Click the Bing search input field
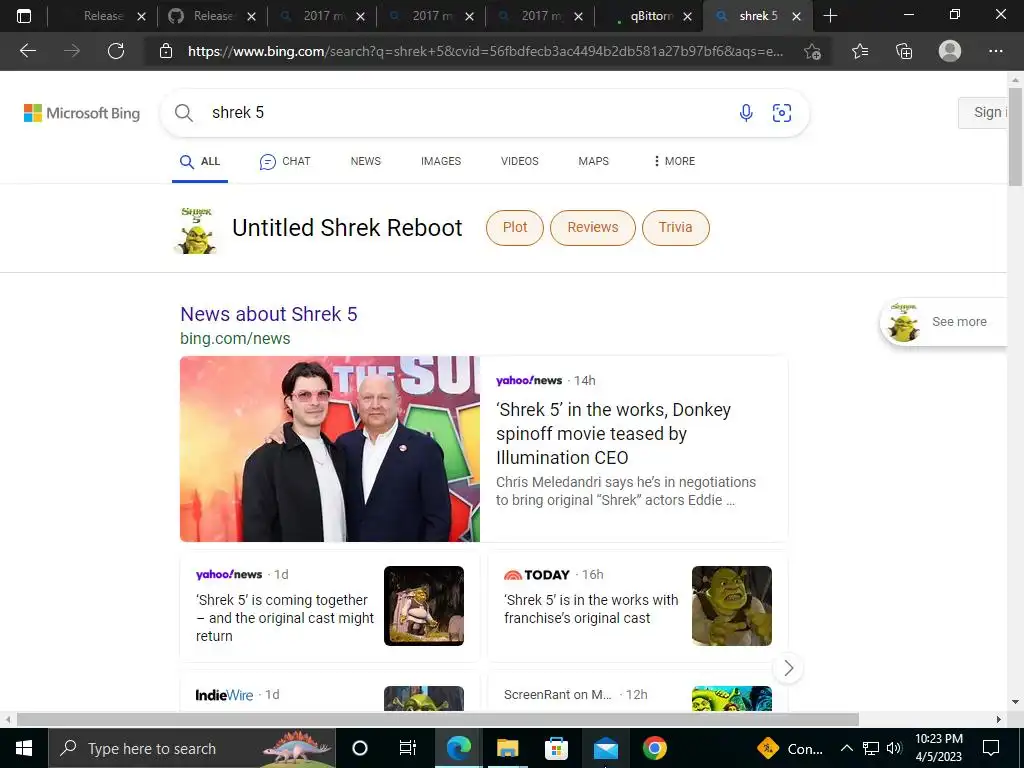Screen dimensions: 1024x768 467,112
